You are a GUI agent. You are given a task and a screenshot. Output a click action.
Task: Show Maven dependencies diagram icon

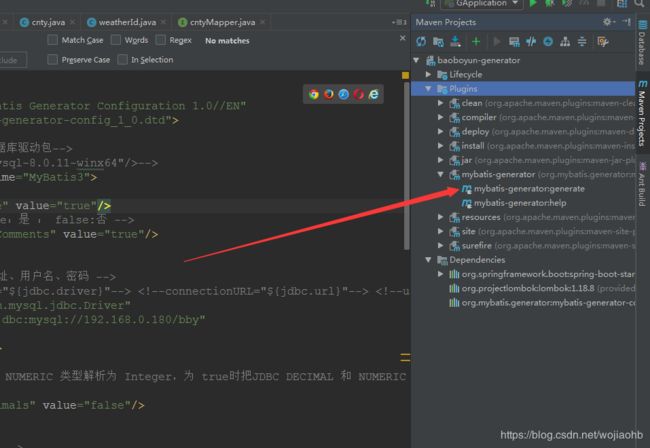point(565,41)
